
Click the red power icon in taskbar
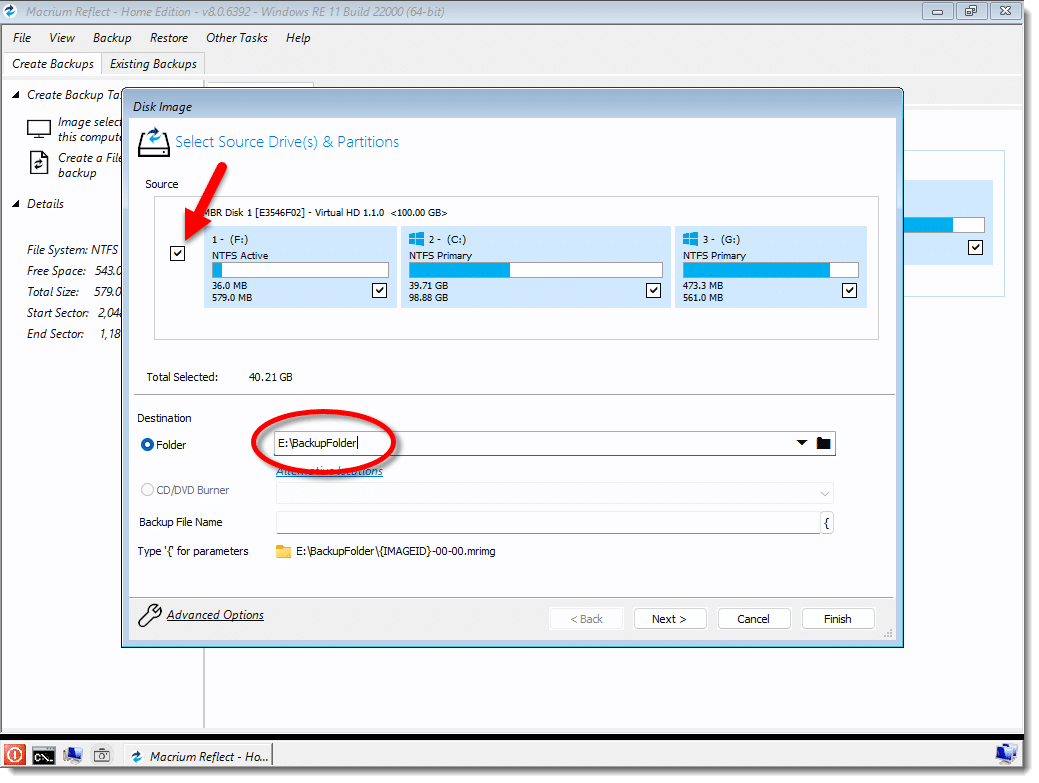14,756
